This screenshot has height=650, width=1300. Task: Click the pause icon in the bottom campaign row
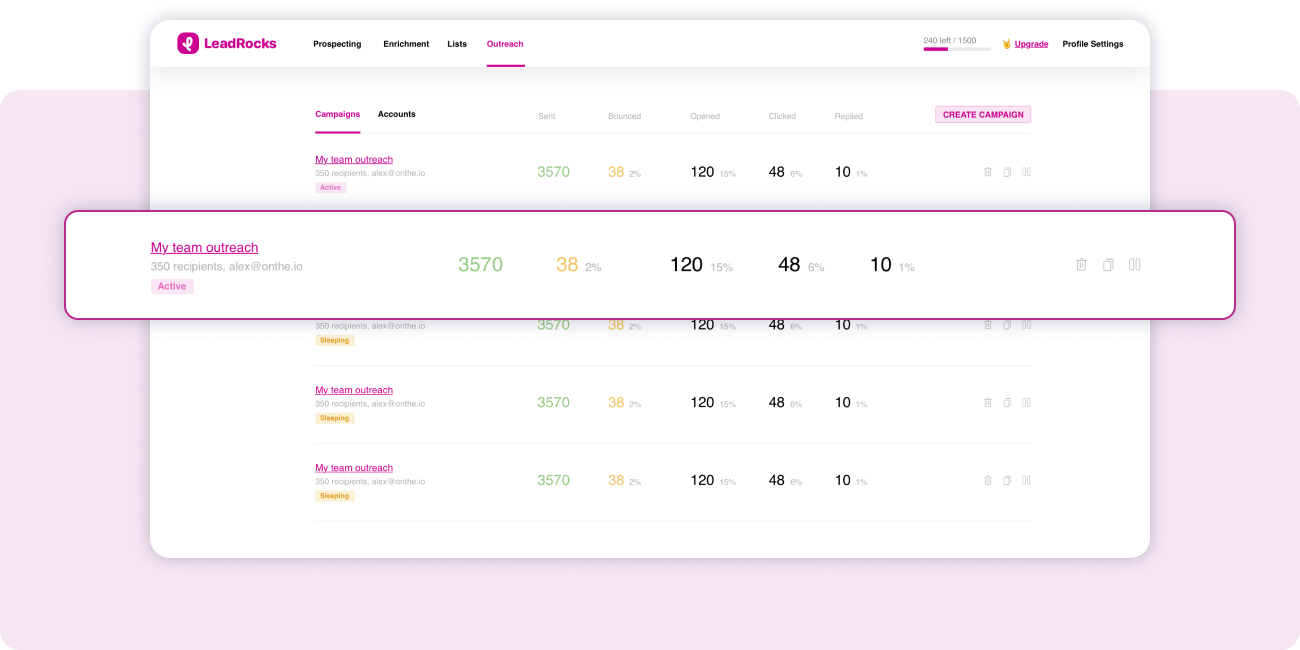pyautogui.click(x=1027, y=480)
